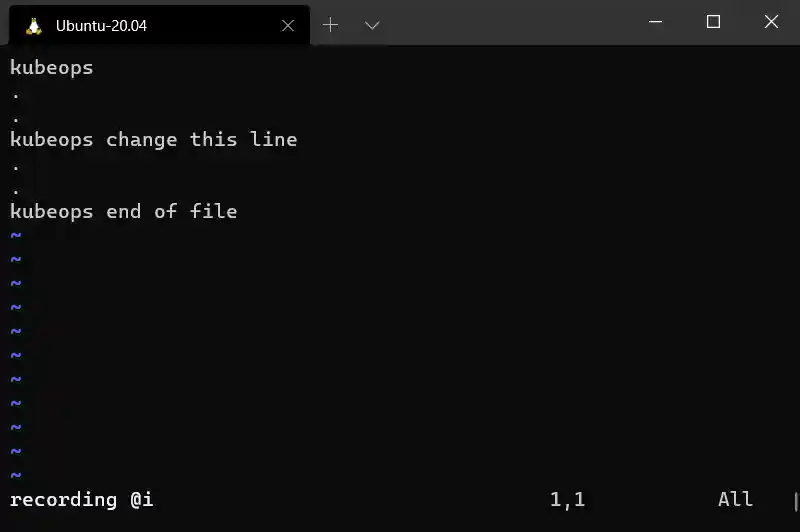Click the "1,1" cursor position indicator
This screenshot has width=800, height=532.
coord(567,500)
